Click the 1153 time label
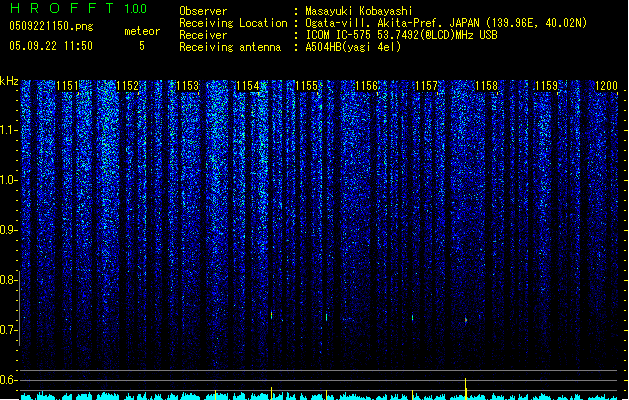 187,85
